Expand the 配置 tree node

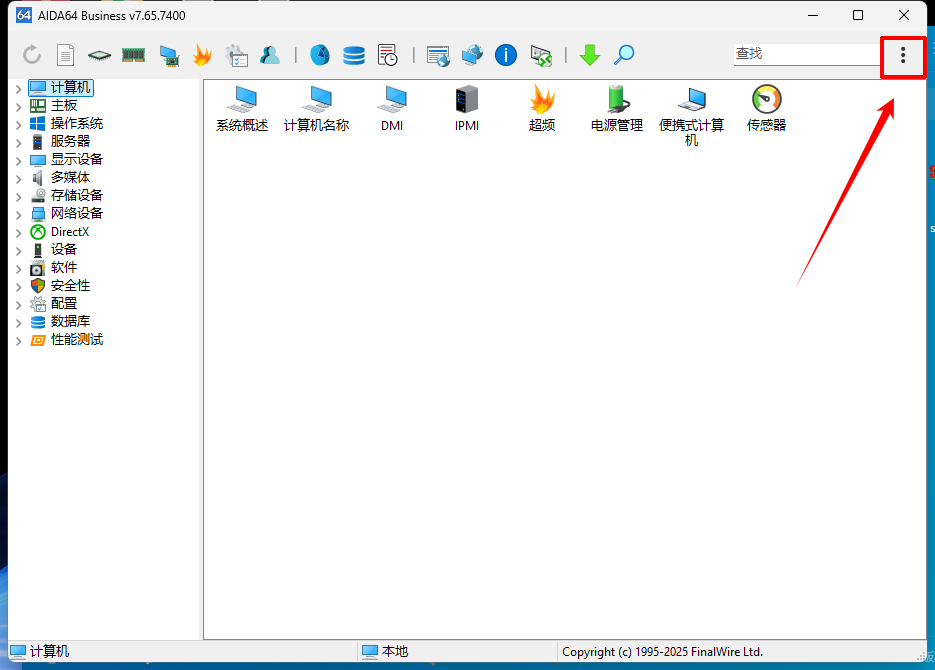tap(18, 305)
